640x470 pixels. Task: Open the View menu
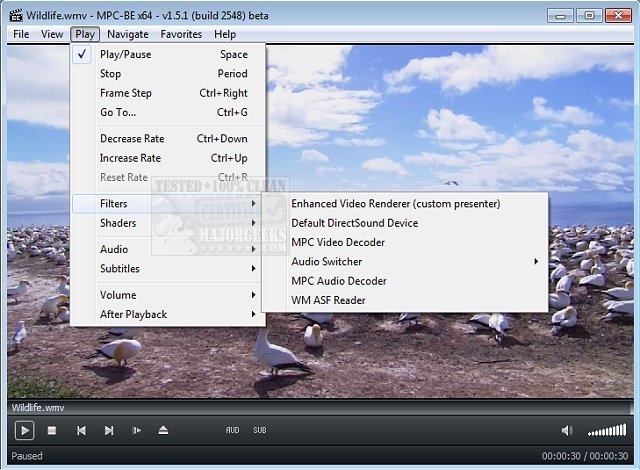[x=52, y=34]
